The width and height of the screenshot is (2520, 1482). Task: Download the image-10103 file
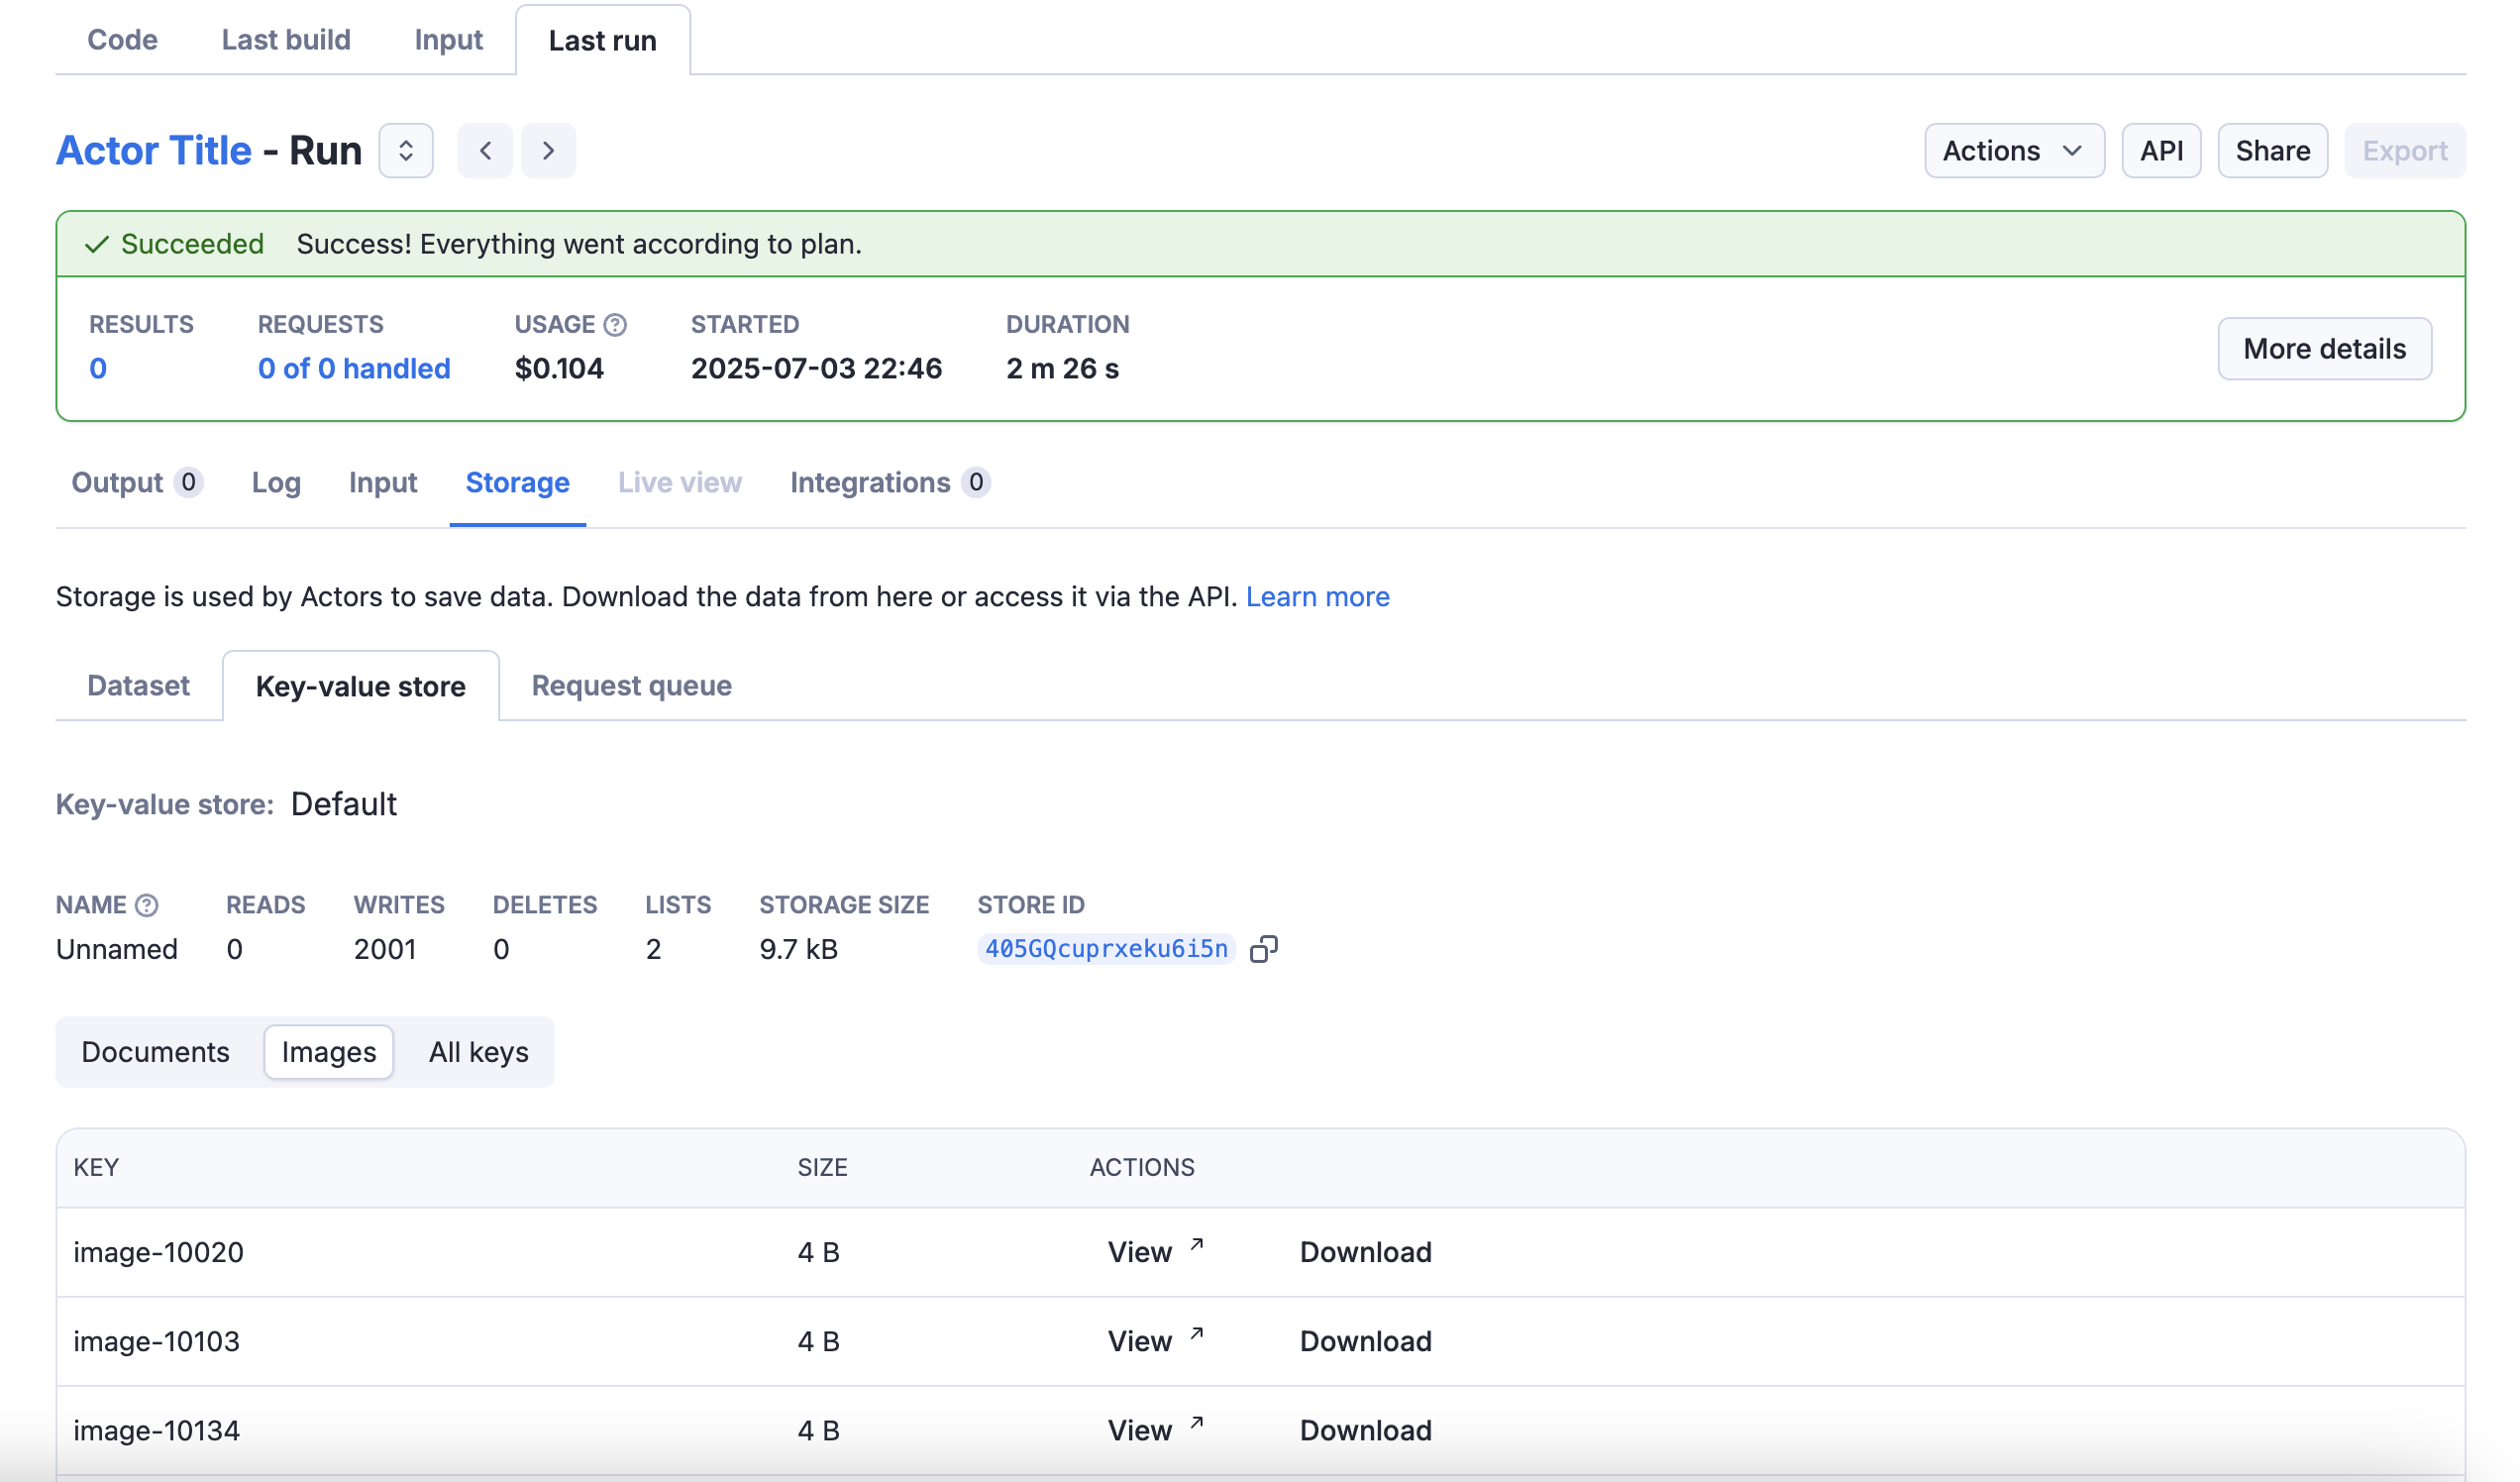pyautogui.click(x=1365, y=1341)
